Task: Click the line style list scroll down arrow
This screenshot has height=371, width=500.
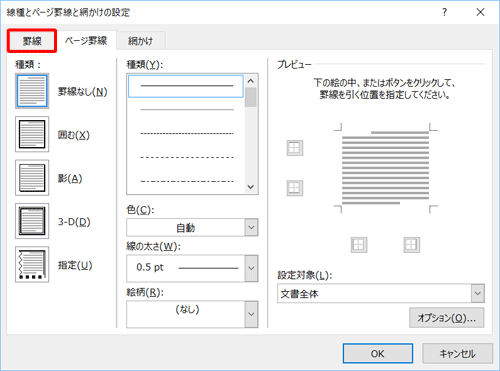Action: pos(251,187)
